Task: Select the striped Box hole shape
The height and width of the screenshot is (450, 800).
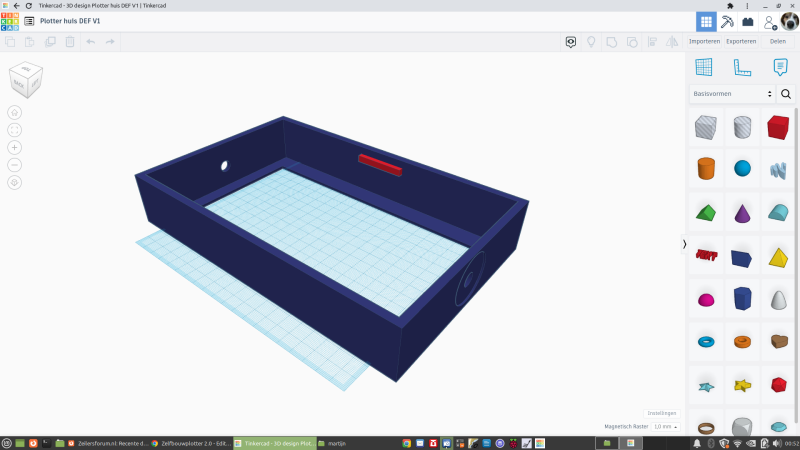Action: (706, 127)
